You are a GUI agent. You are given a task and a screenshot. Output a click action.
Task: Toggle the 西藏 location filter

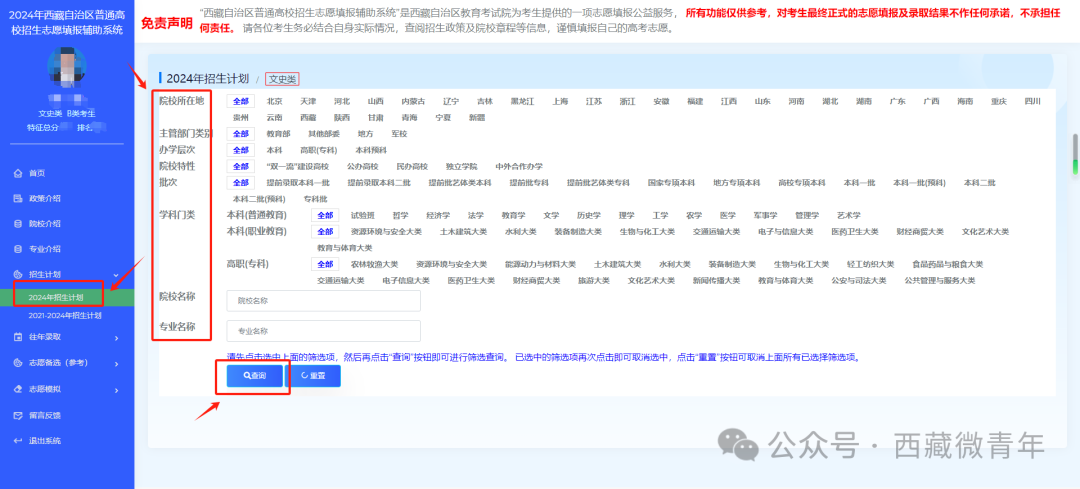pyautogui.click(x=308, y=118)
